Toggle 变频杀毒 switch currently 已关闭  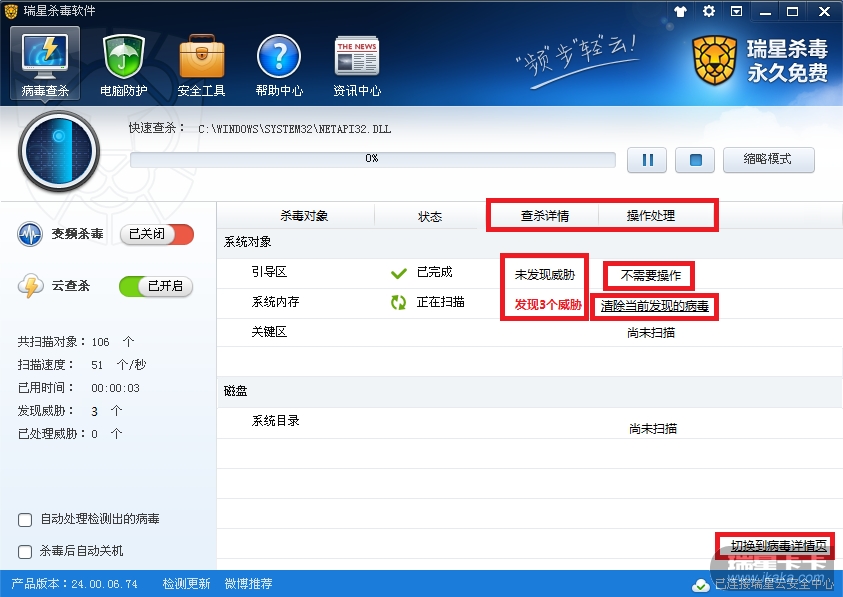pos(156,234)
